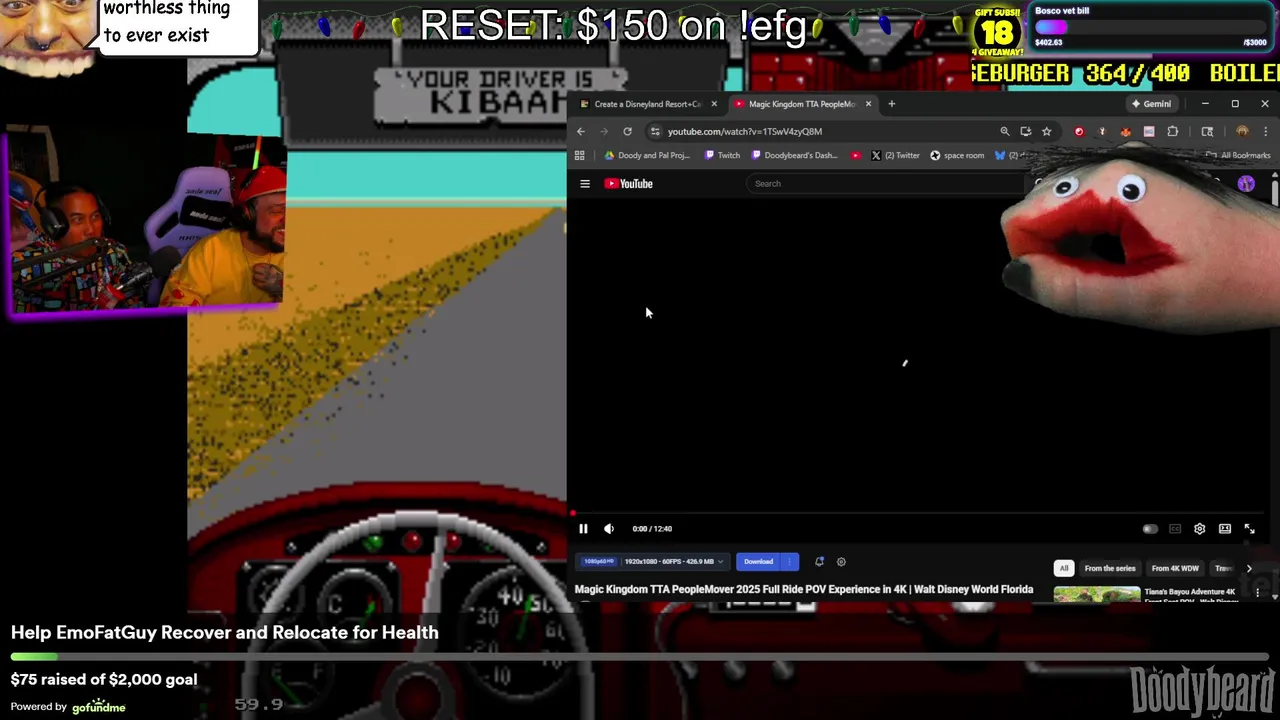Open the 1080p60 quality dropdown

click(651, 562)
